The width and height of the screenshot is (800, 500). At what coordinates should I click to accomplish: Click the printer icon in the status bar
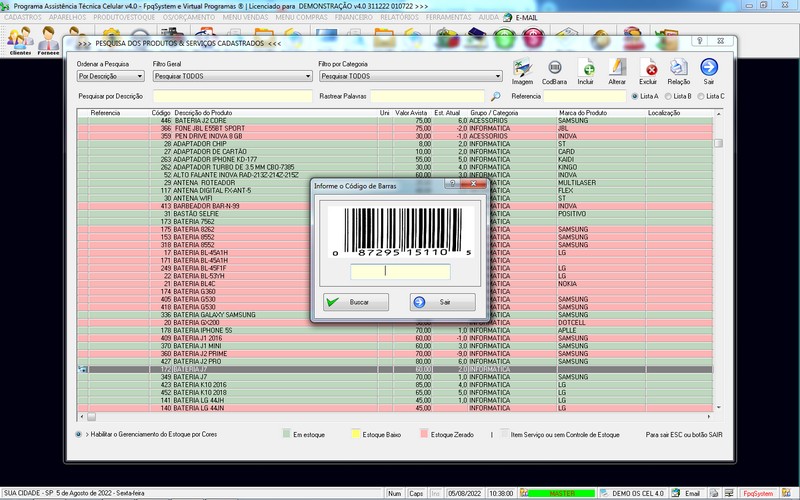coord(714,493)
